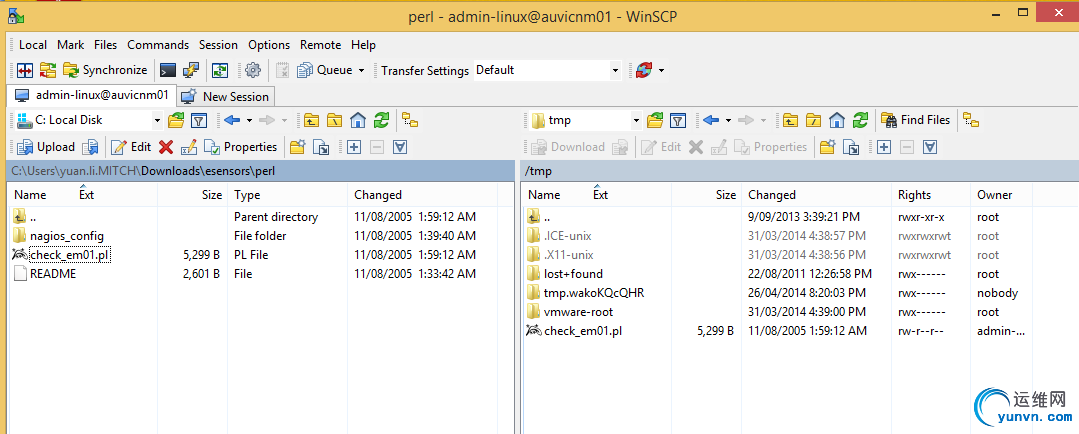The width and height of the screenshot is (1079, 434).
Task: Select local nagios_config folder
Action: 67,236
